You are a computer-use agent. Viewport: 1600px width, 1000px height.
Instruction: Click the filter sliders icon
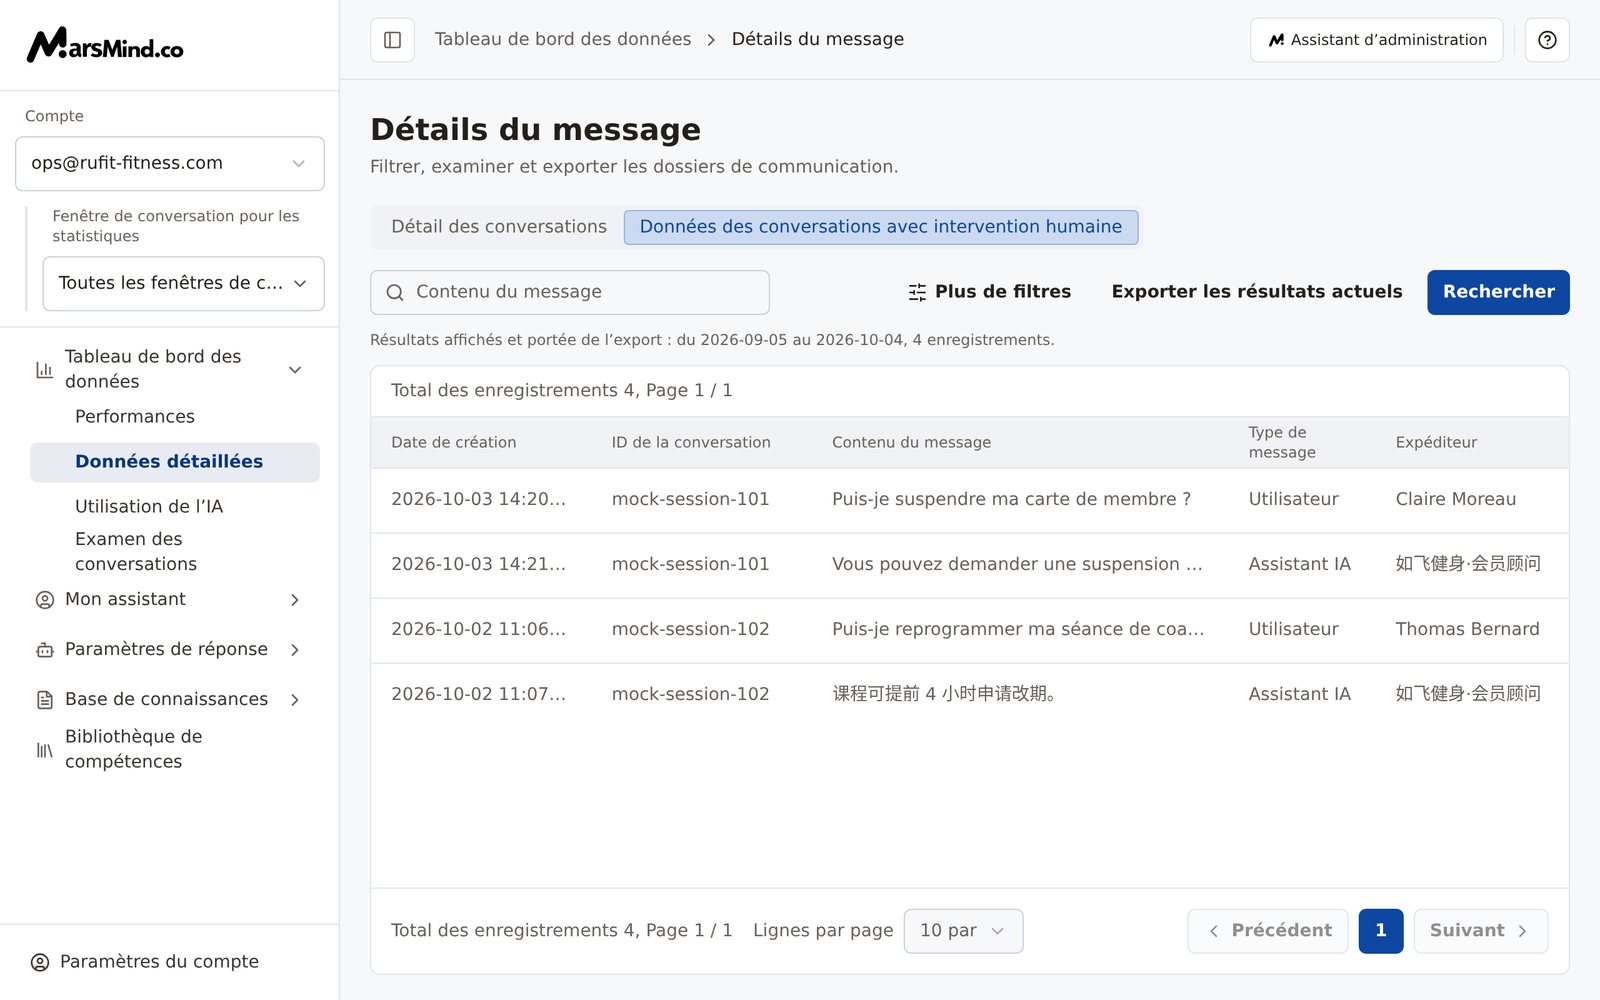click(x=917, y=292)
